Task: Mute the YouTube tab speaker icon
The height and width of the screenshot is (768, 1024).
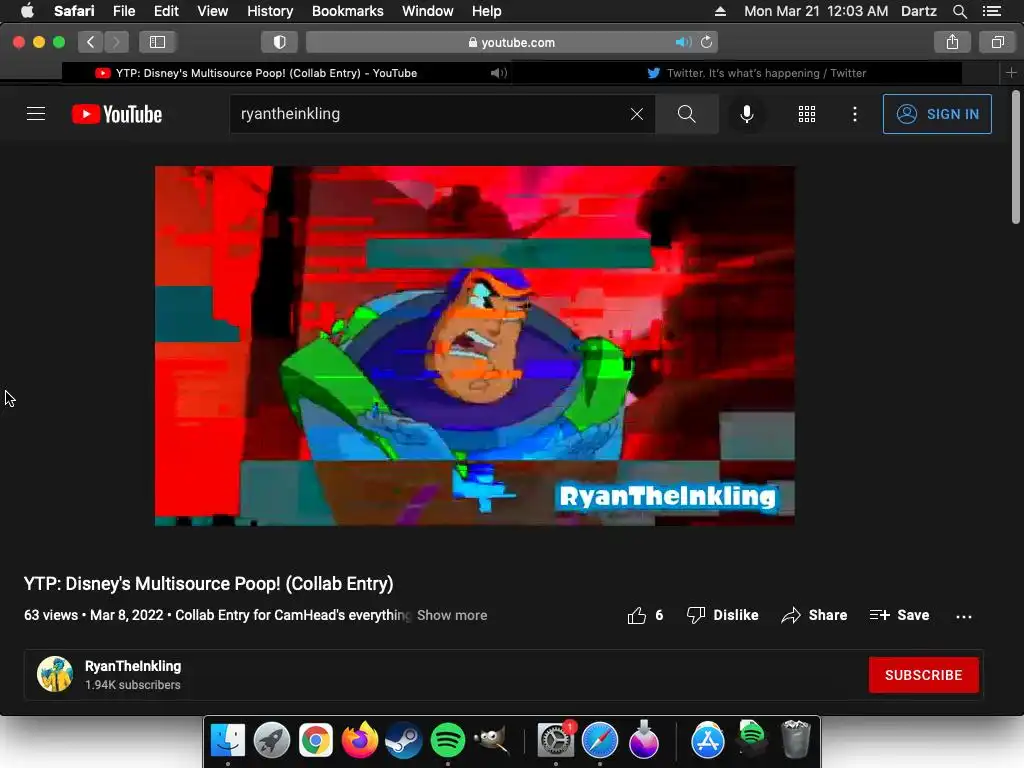Action: [498, 73]
